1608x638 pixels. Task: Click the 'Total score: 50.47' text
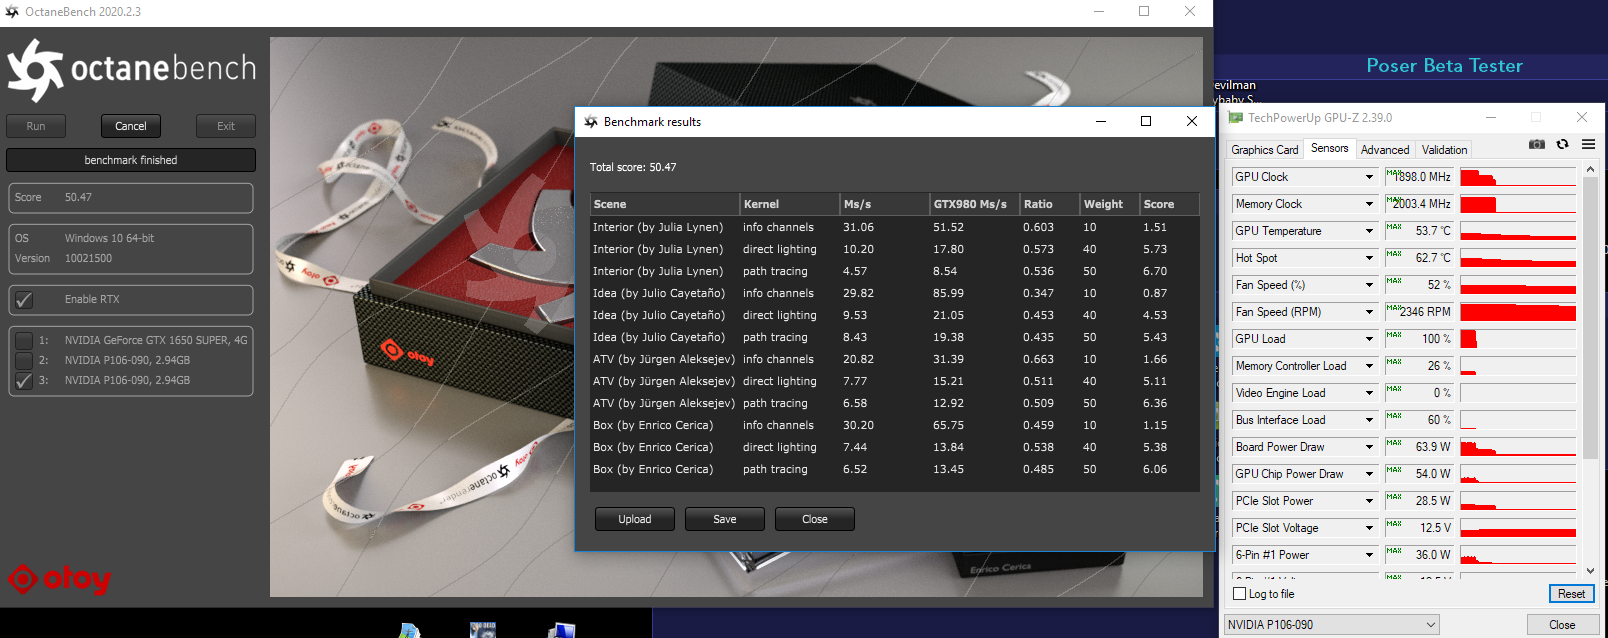[x=633, y=167]
